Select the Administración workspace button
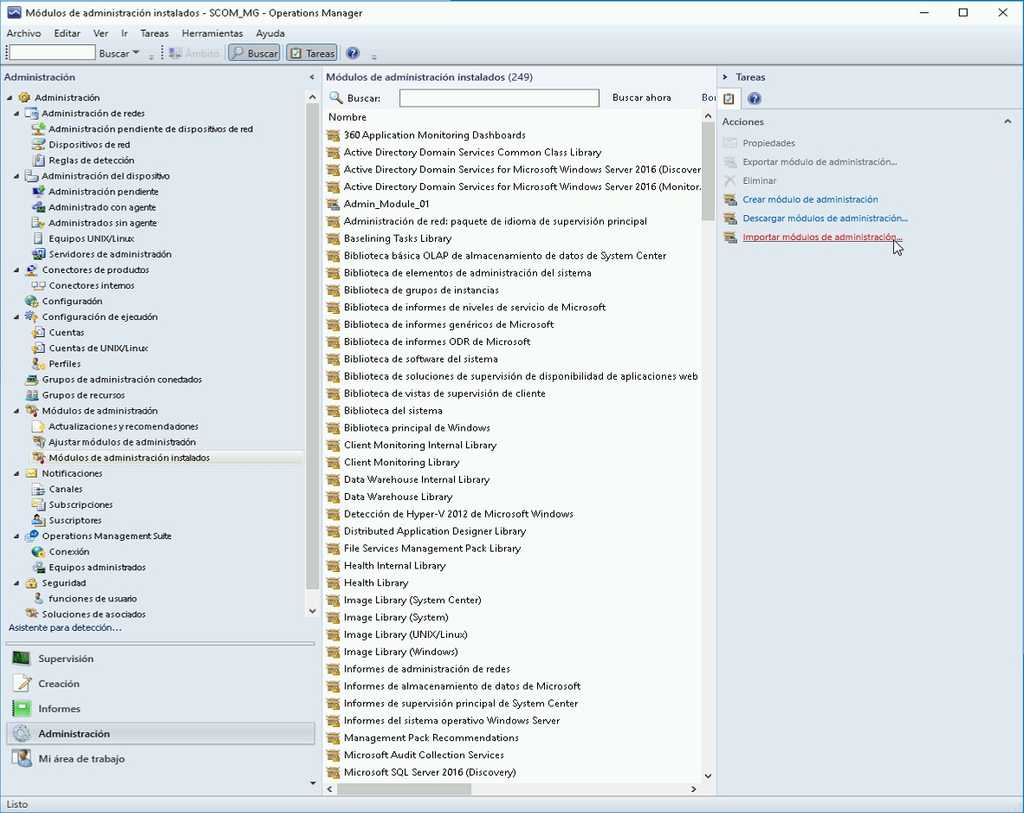This screenshot has width=1024, height=813. point(161,734)
